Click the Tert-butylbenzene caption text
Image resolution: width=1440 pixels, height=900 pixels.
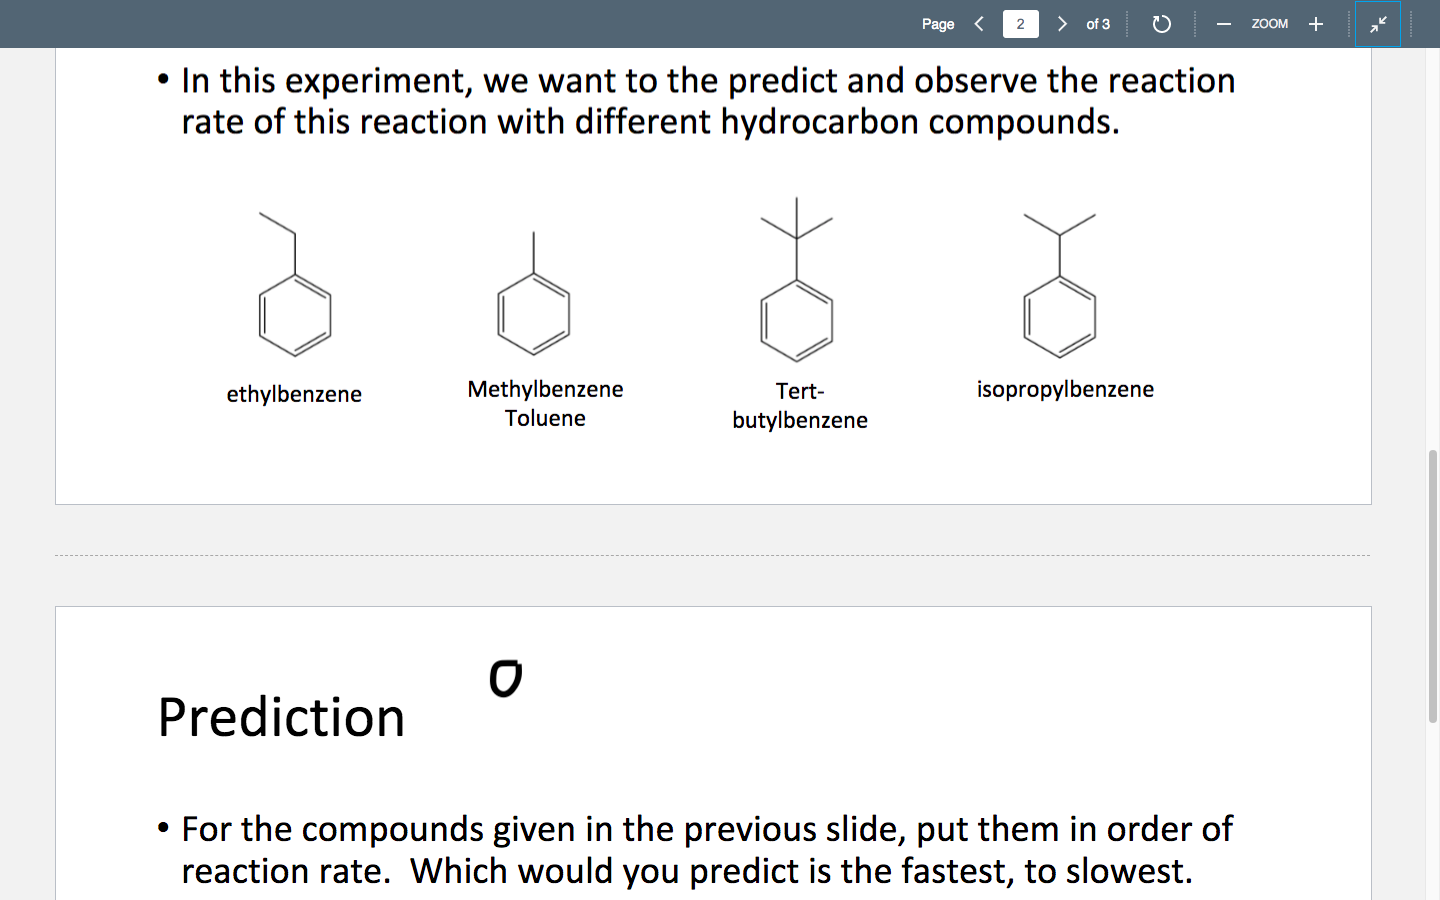[x=800, y=406]
